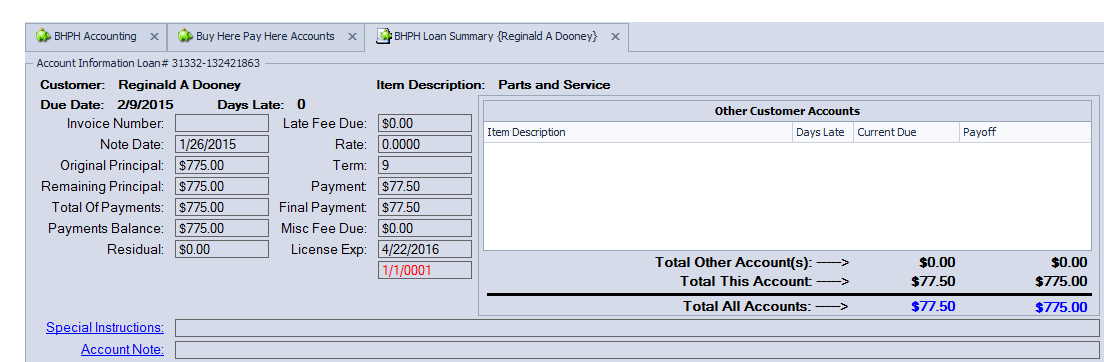The width and height of the screenshot is (1104, 362).
Task: Click Total All Accounts payoff $775.00
Action: click(x=1061, y=308)
